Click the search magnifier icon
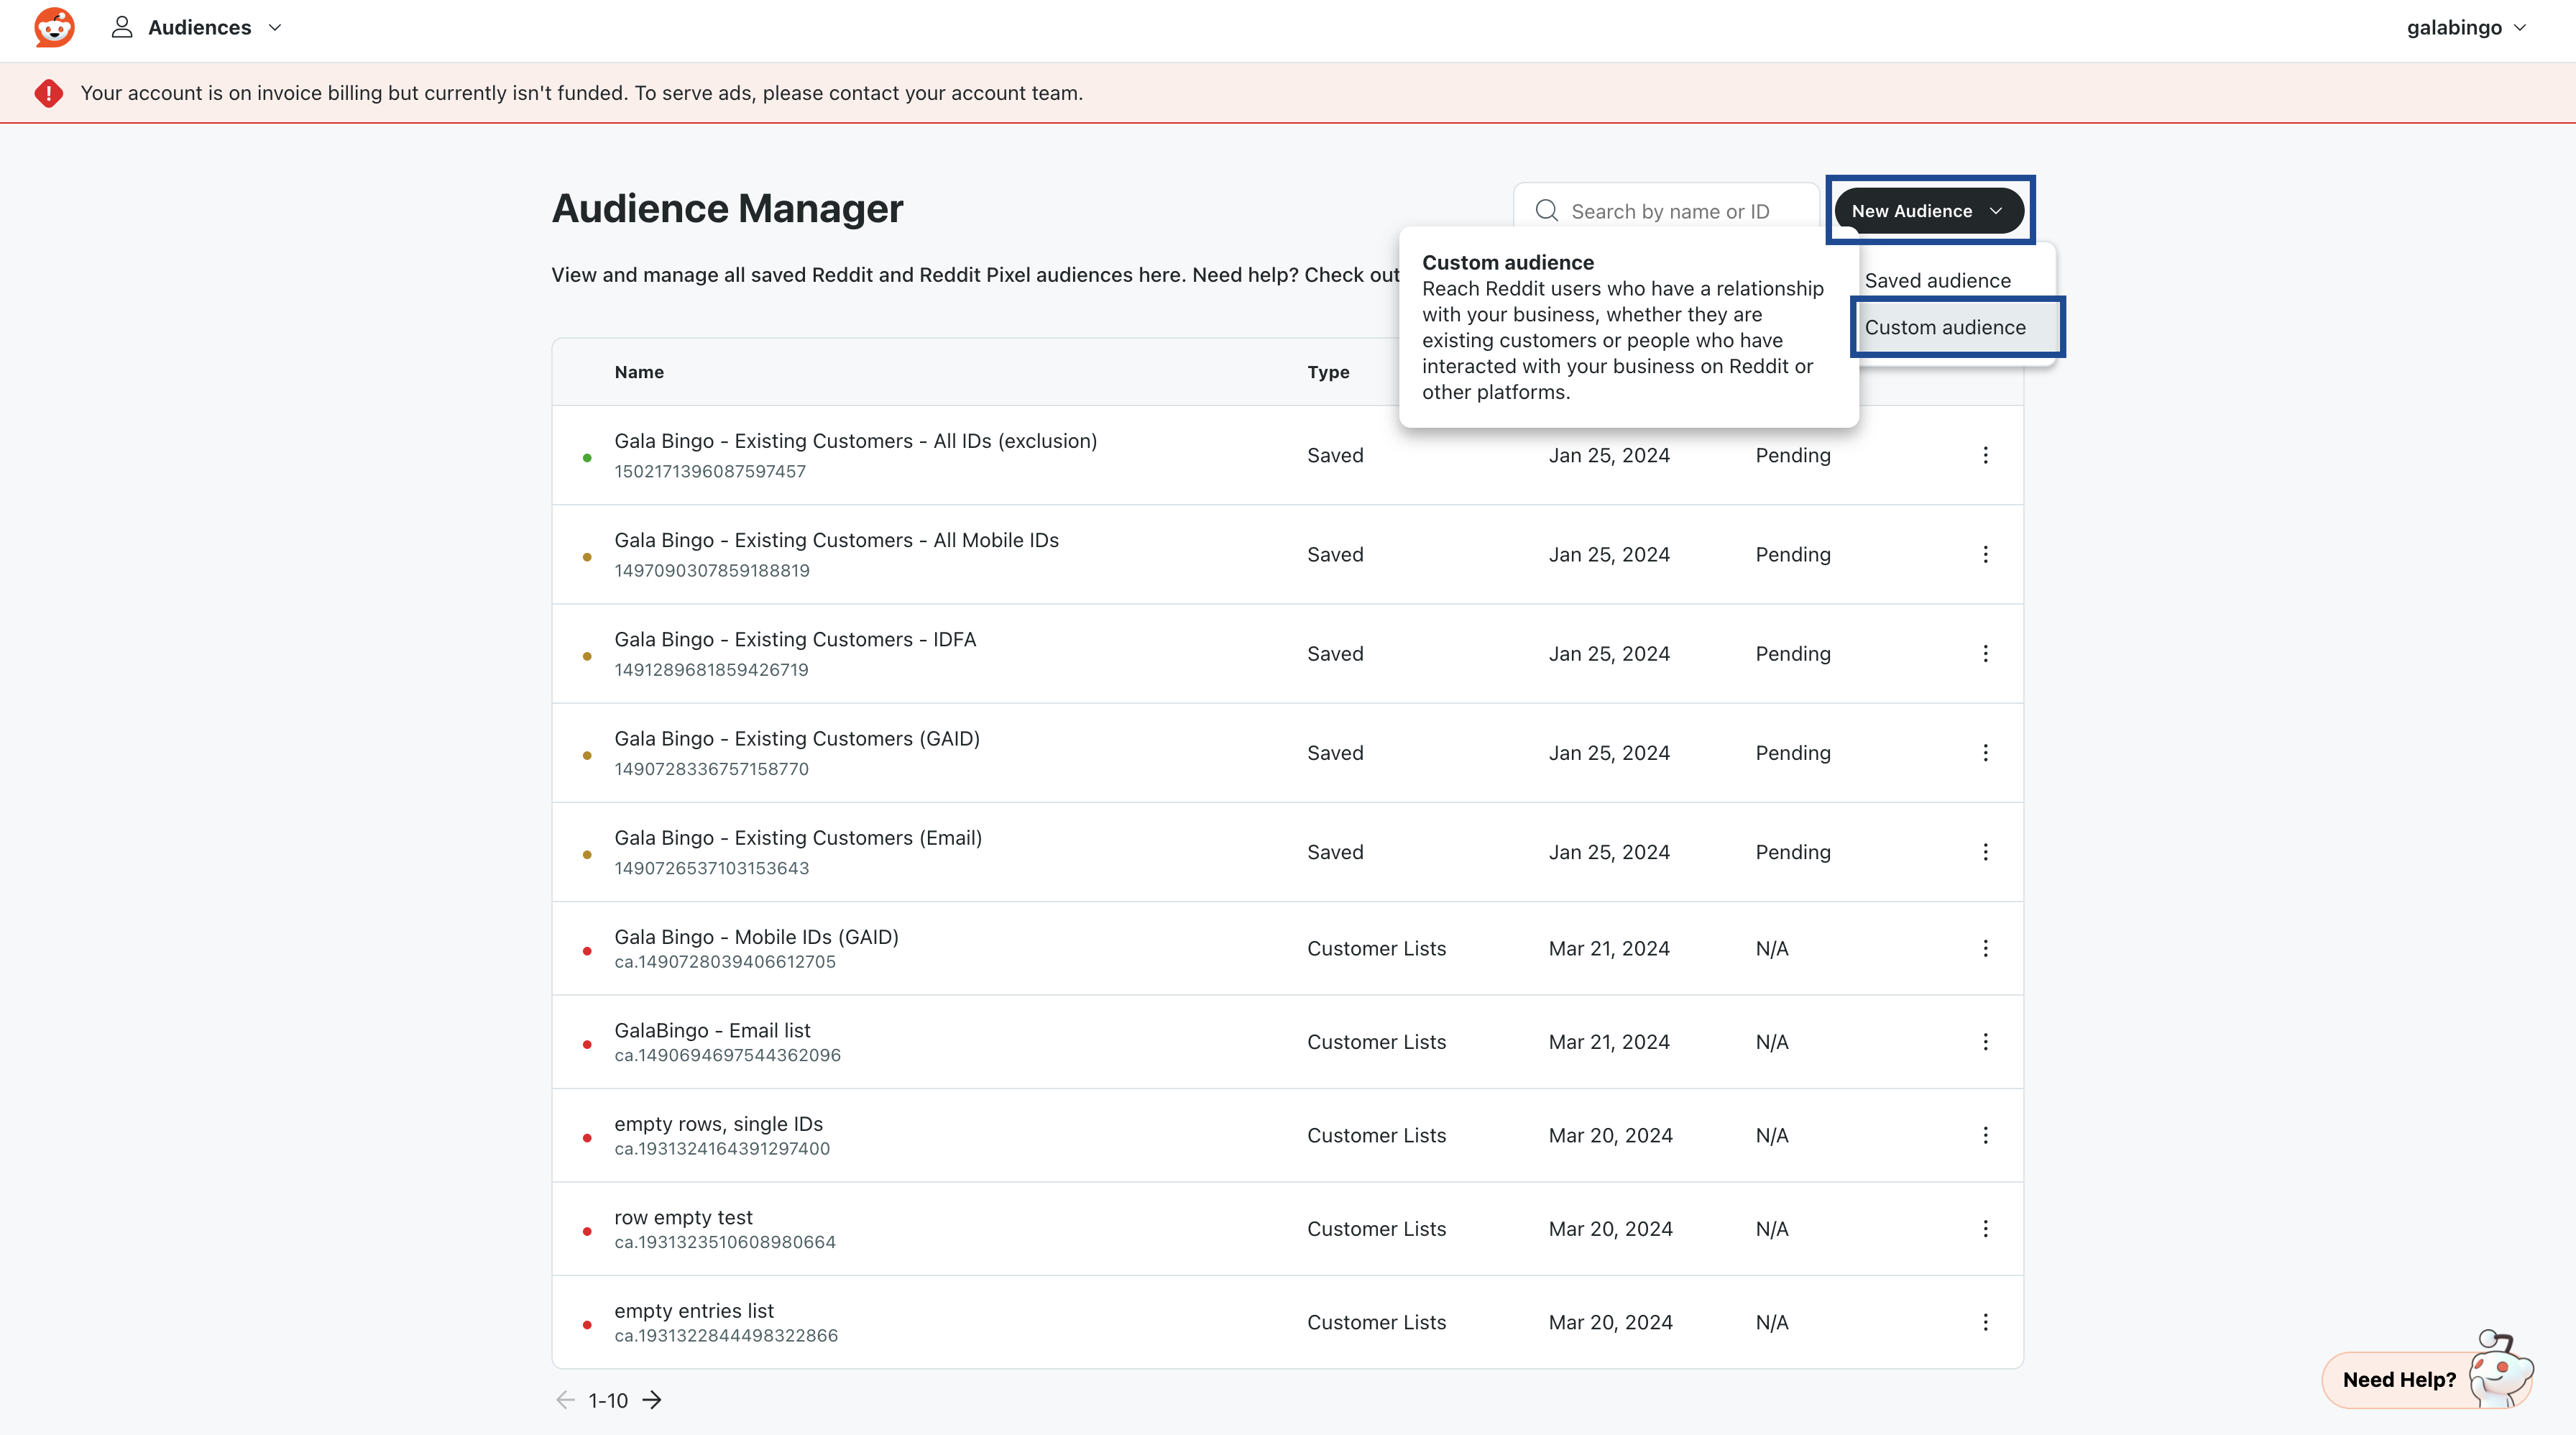Viewport: 2576px width, 1435px height. [x=1547, y=211]
